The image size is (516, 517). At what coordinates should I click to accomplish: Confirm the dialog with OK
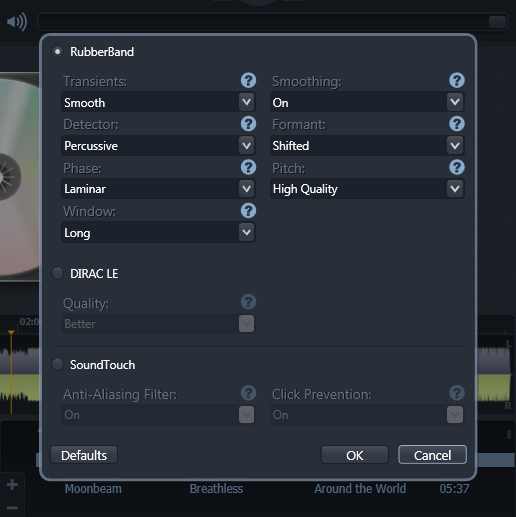click(355, 455)
